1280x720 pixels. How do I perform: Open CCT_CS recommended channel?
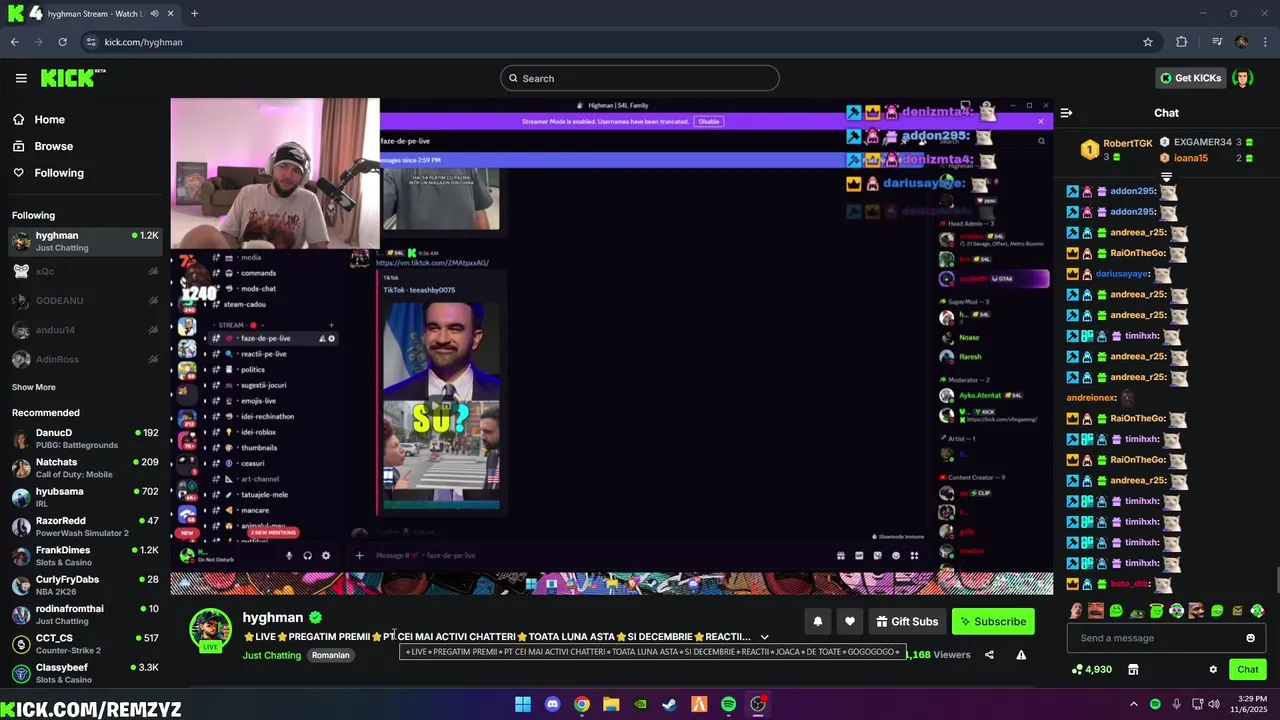tap(85, 644)
